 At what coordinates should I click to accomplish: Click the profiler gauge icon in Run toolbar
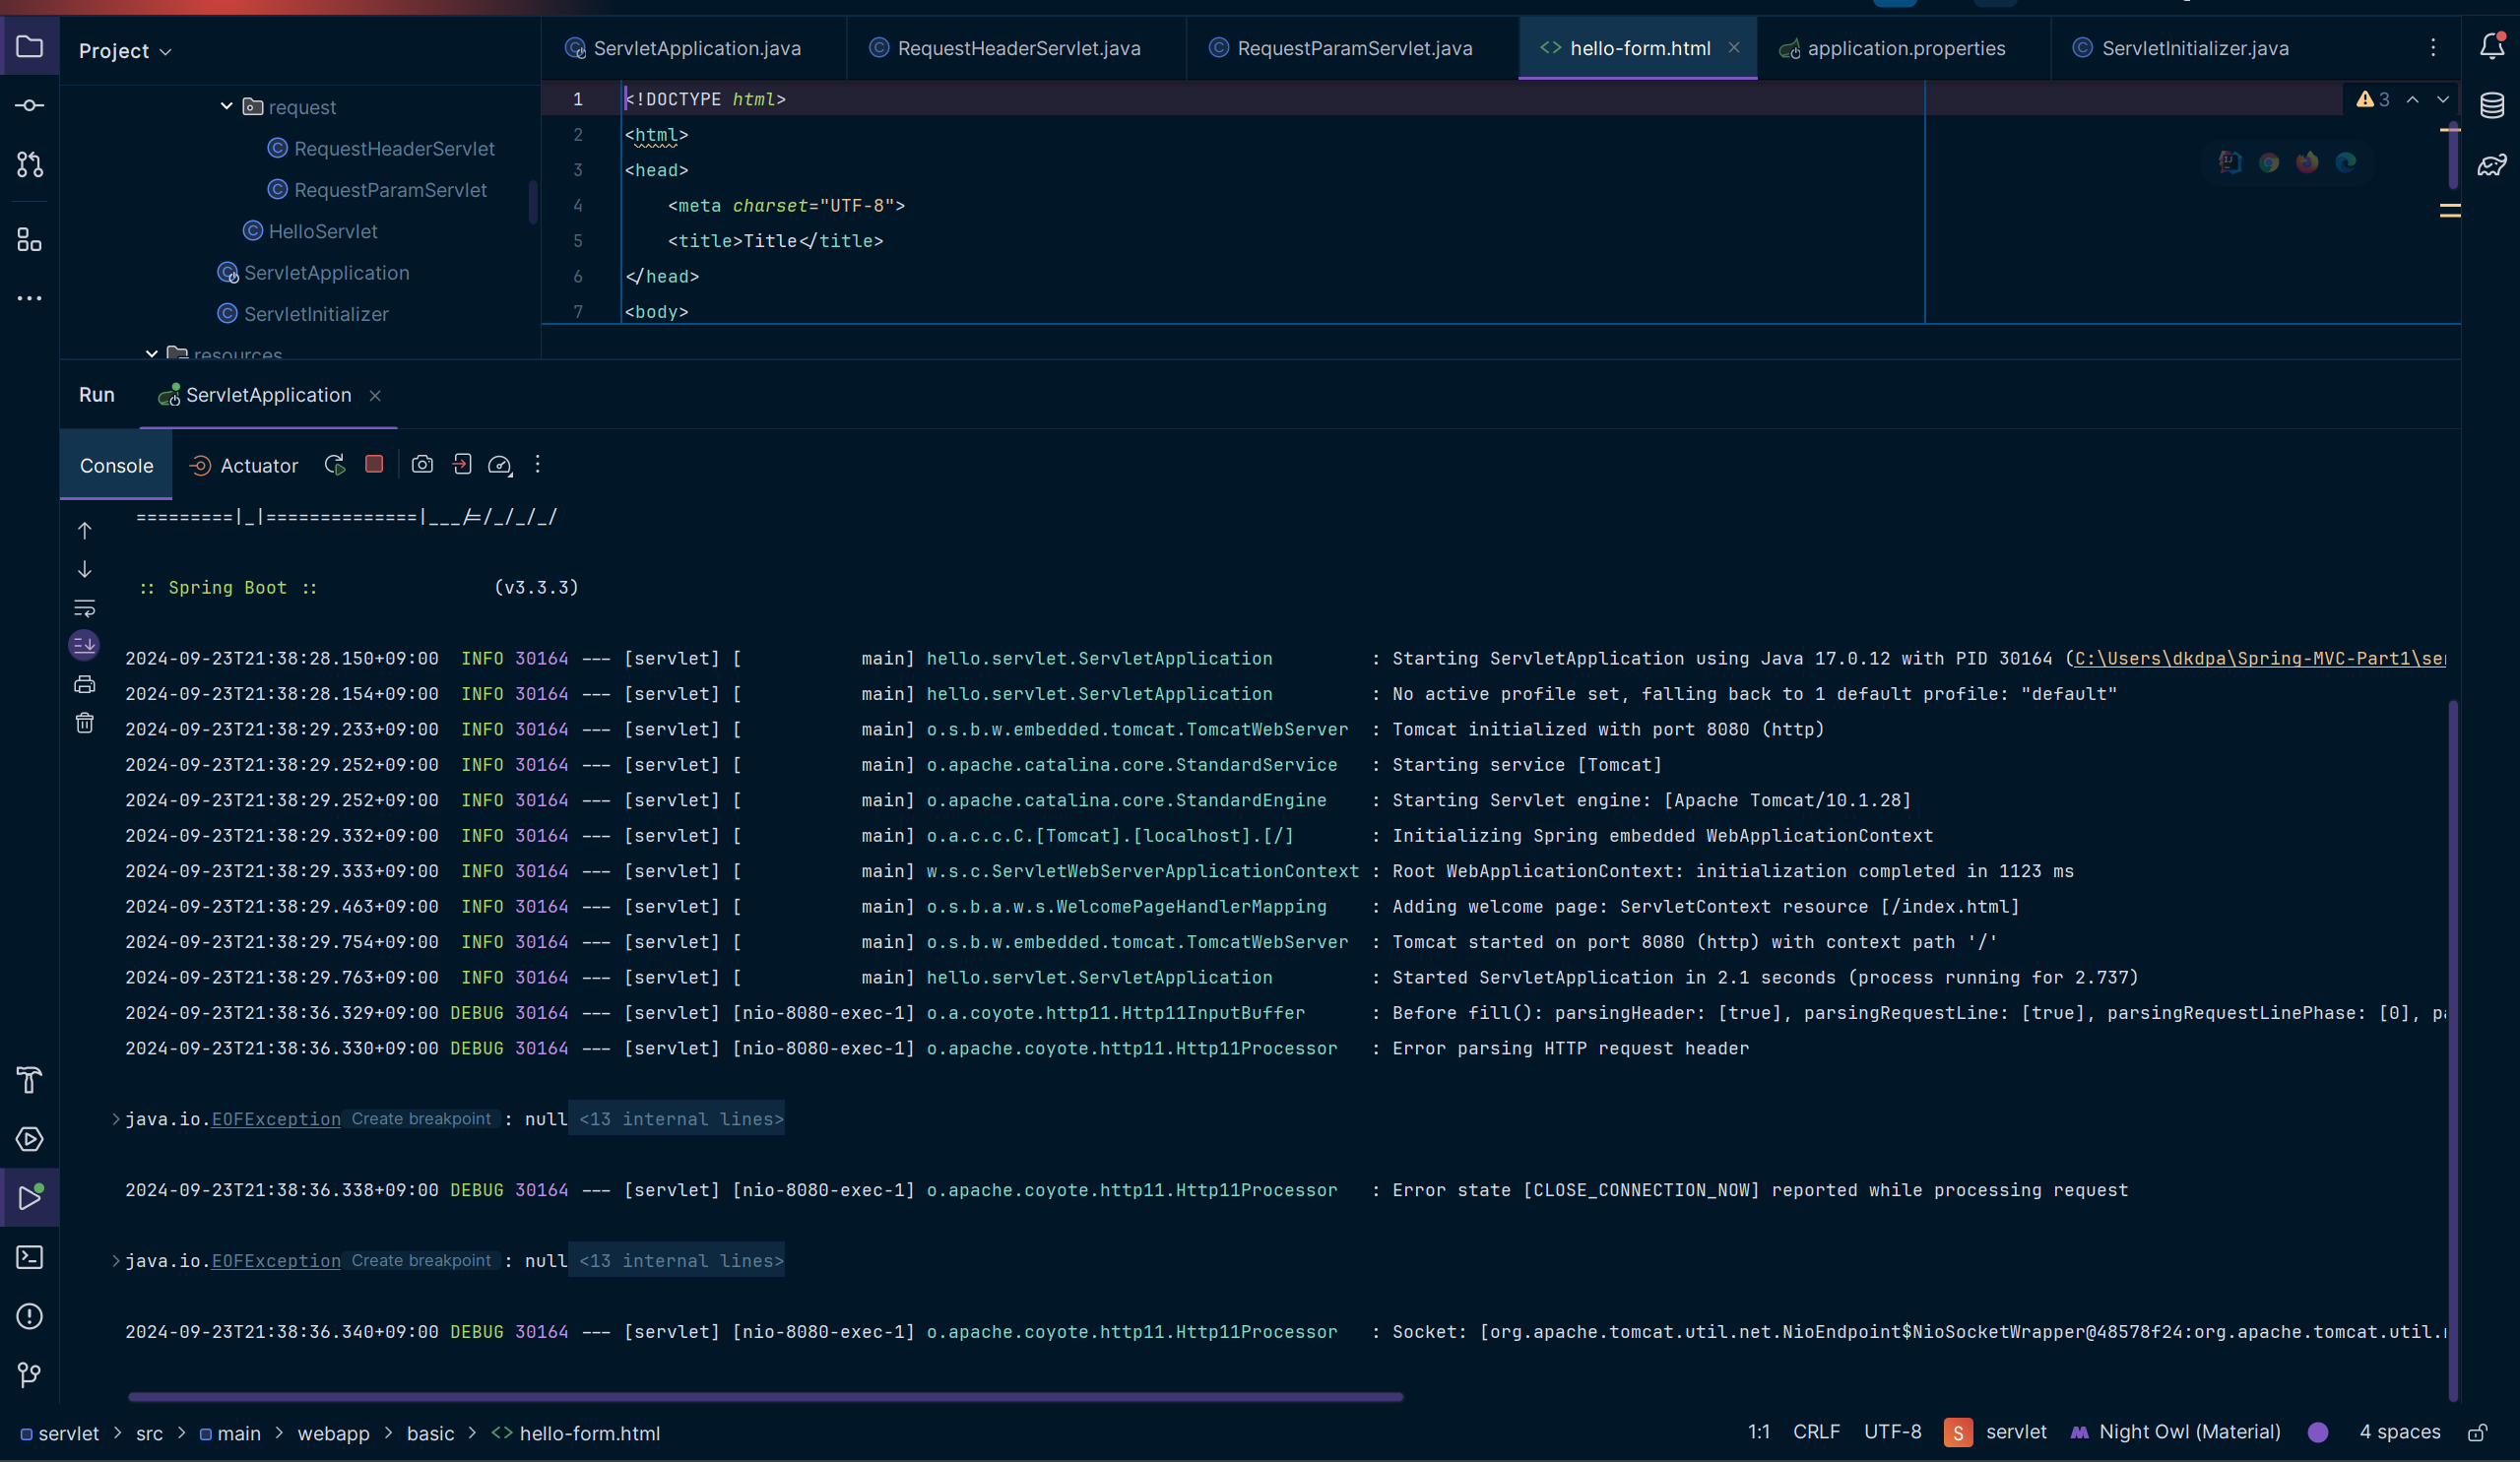[500, 465]
